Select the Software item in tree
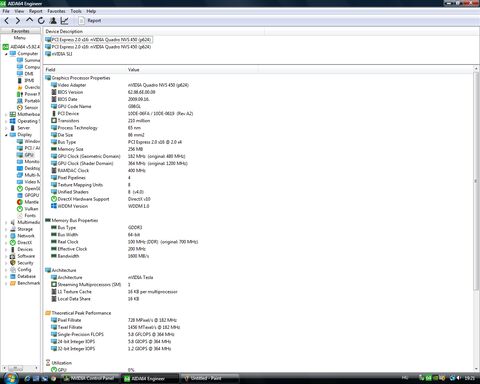480x384 pixels. 22,256
